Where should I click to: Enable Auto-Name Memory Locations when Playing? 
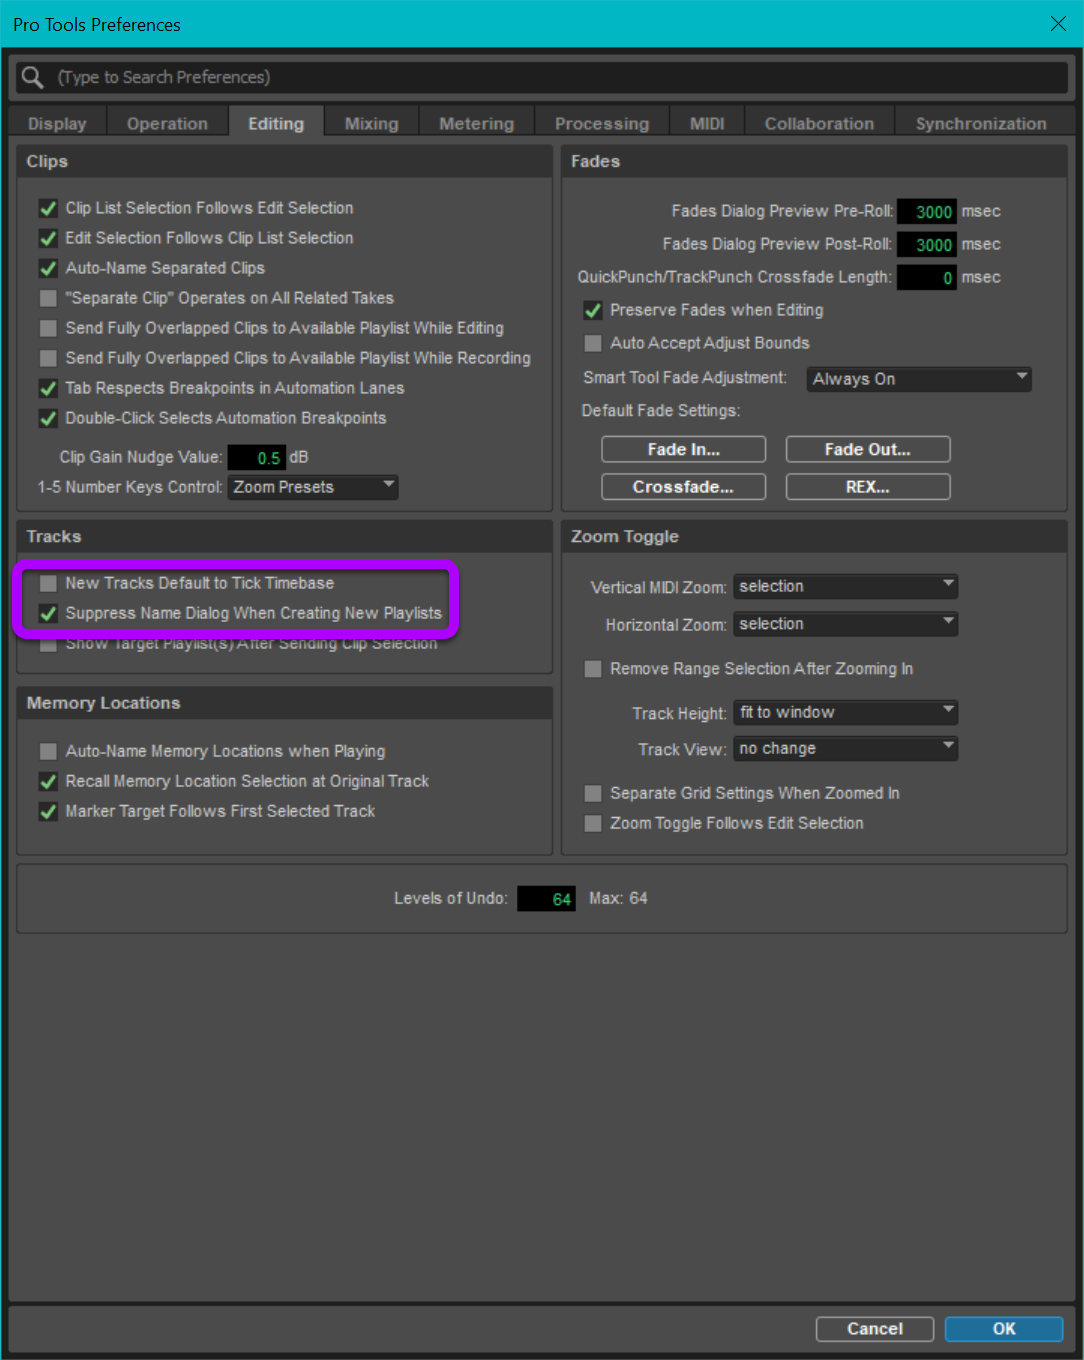[x=48, y=751]
